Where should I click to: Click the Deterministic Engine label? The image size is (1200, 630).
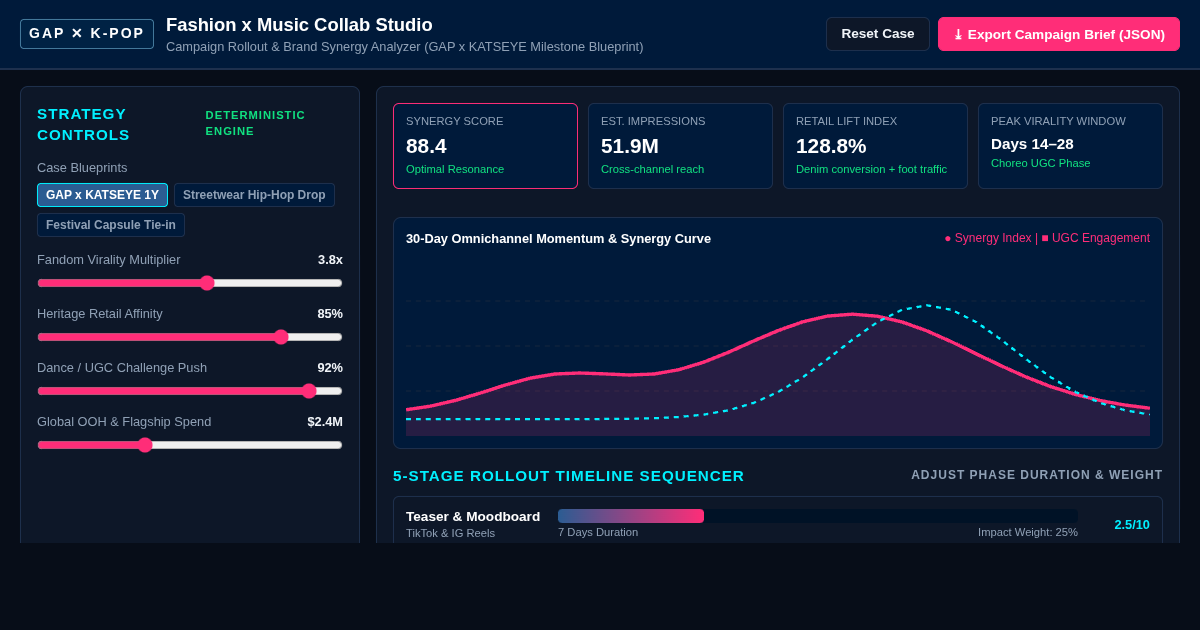pyautogui.click(x=256, y=123)
